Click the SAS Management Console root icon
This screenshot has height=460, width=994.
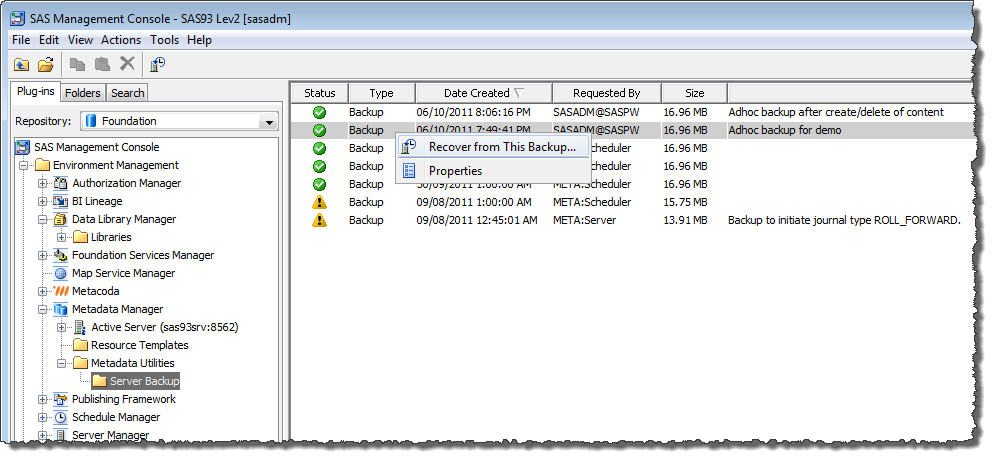(23, 148)
